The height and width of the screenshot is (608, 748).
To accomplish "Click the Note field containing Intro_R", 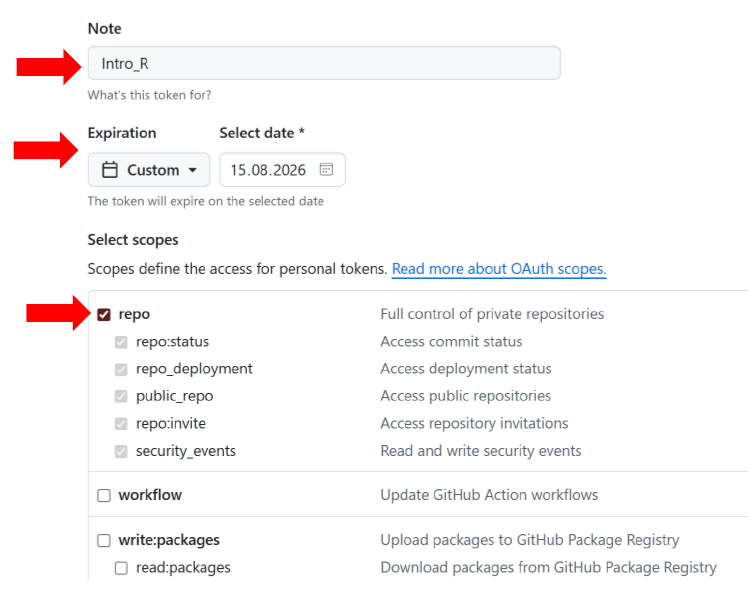I will [x=324, y=63].
